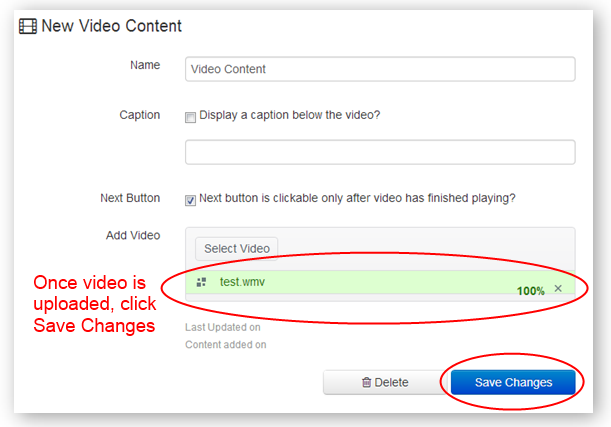This screenshot has width=611, height=427.
Task: Click the trash can icon on Delete
Action: (x=366, y=382)
